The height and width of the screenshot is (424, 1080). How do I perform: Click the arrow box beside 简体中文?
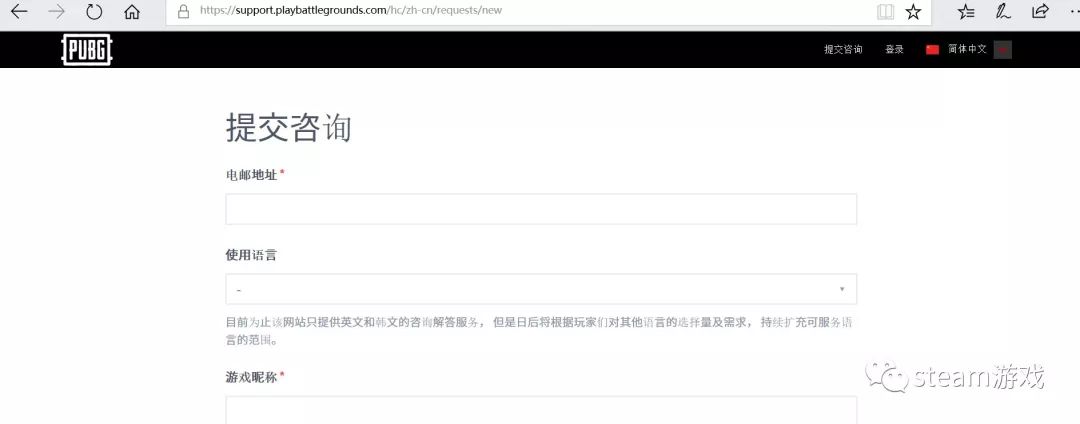coord(1002,50)
